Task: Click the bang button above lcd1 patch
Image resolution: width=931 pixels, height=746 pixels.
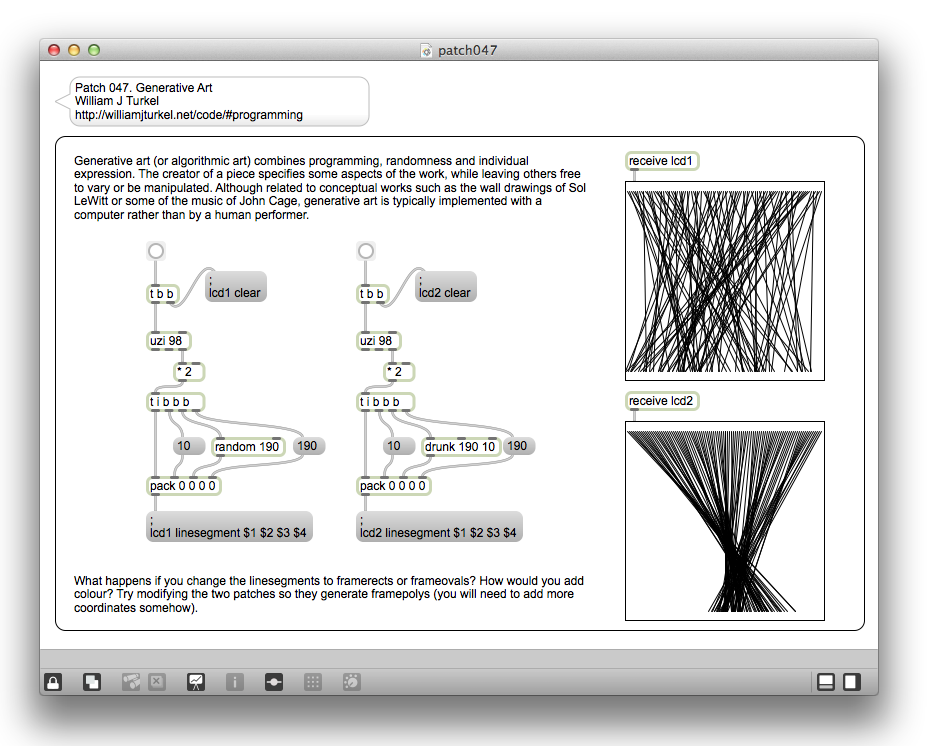Action: (x=155, y=251)
